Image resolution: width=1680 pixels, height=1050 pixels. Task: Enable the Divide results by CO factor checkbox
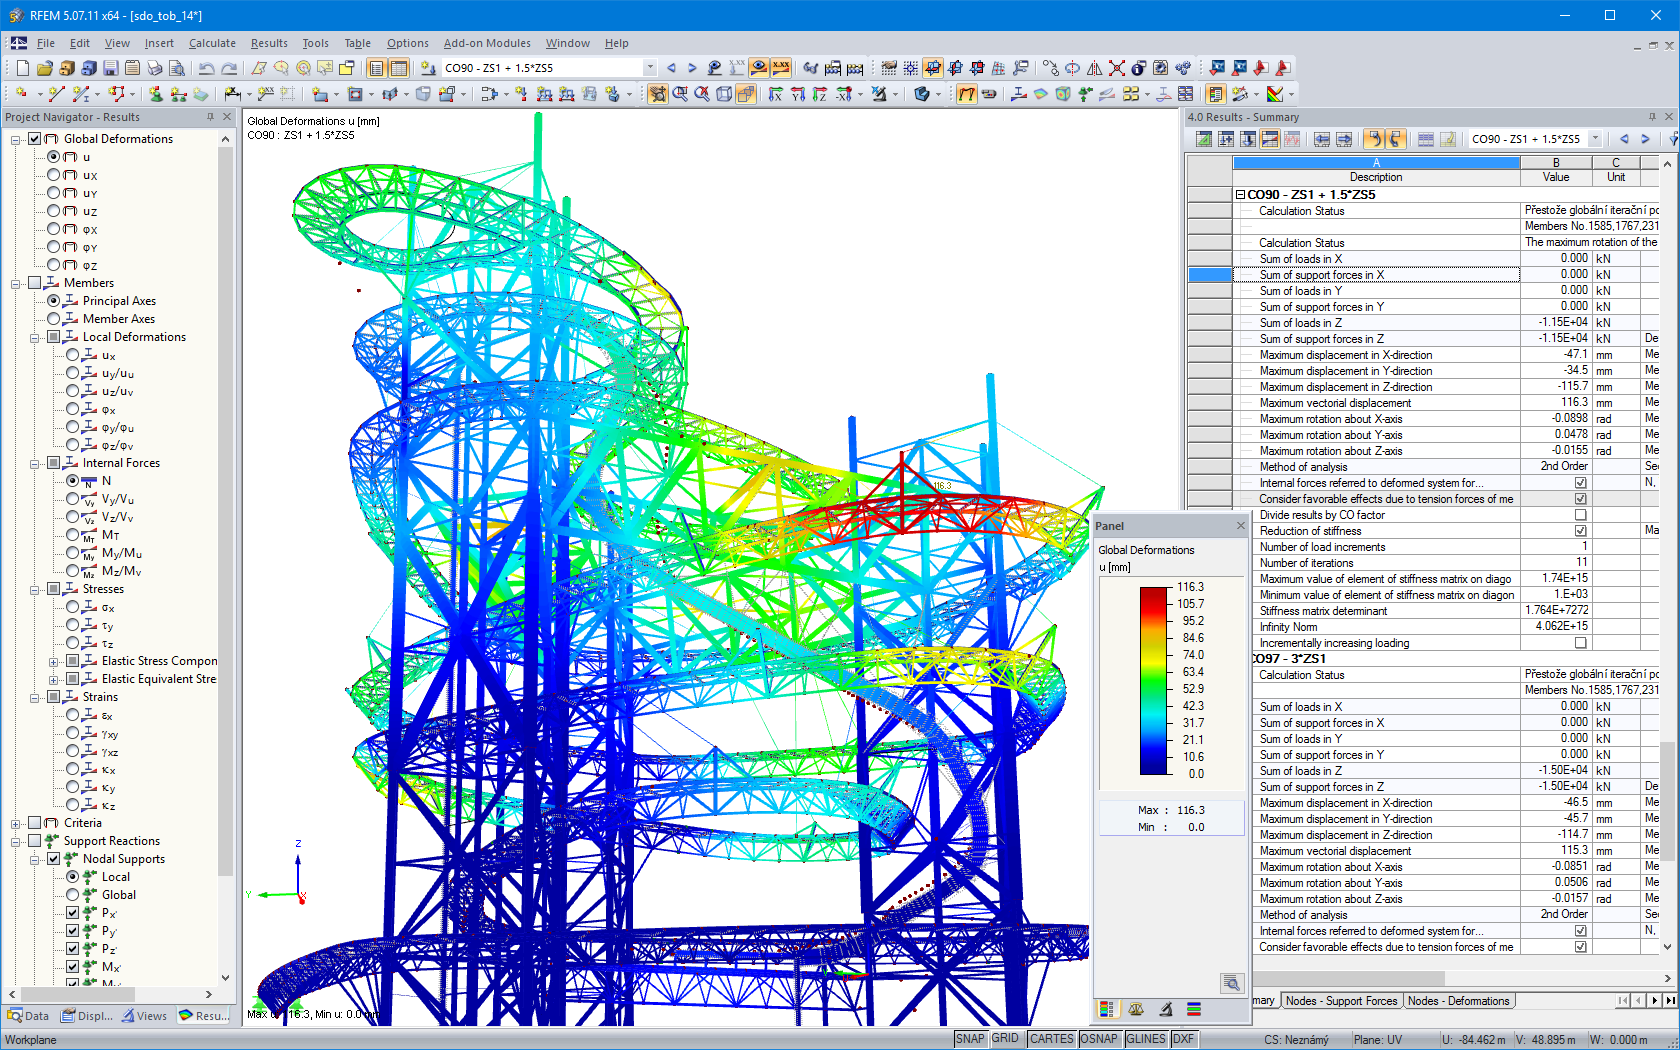1578,515
